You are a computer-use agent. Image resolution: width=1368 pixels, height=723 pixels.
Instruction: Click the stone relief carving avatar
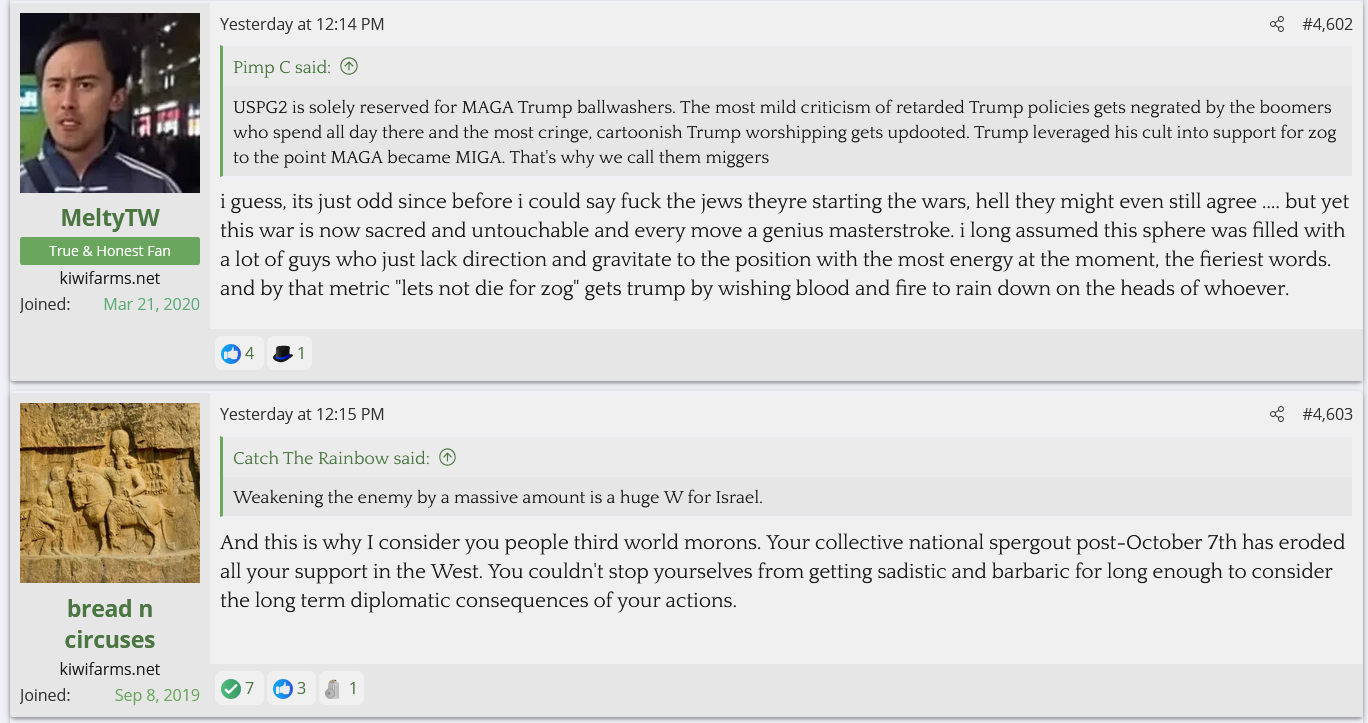110,492
